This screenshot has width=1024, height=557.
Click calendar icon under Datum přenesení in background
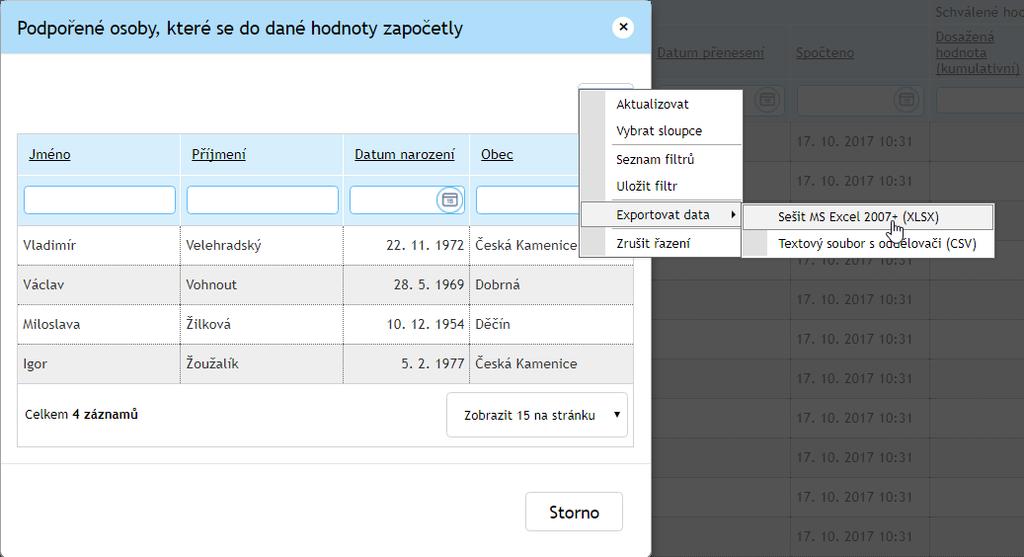767,100
